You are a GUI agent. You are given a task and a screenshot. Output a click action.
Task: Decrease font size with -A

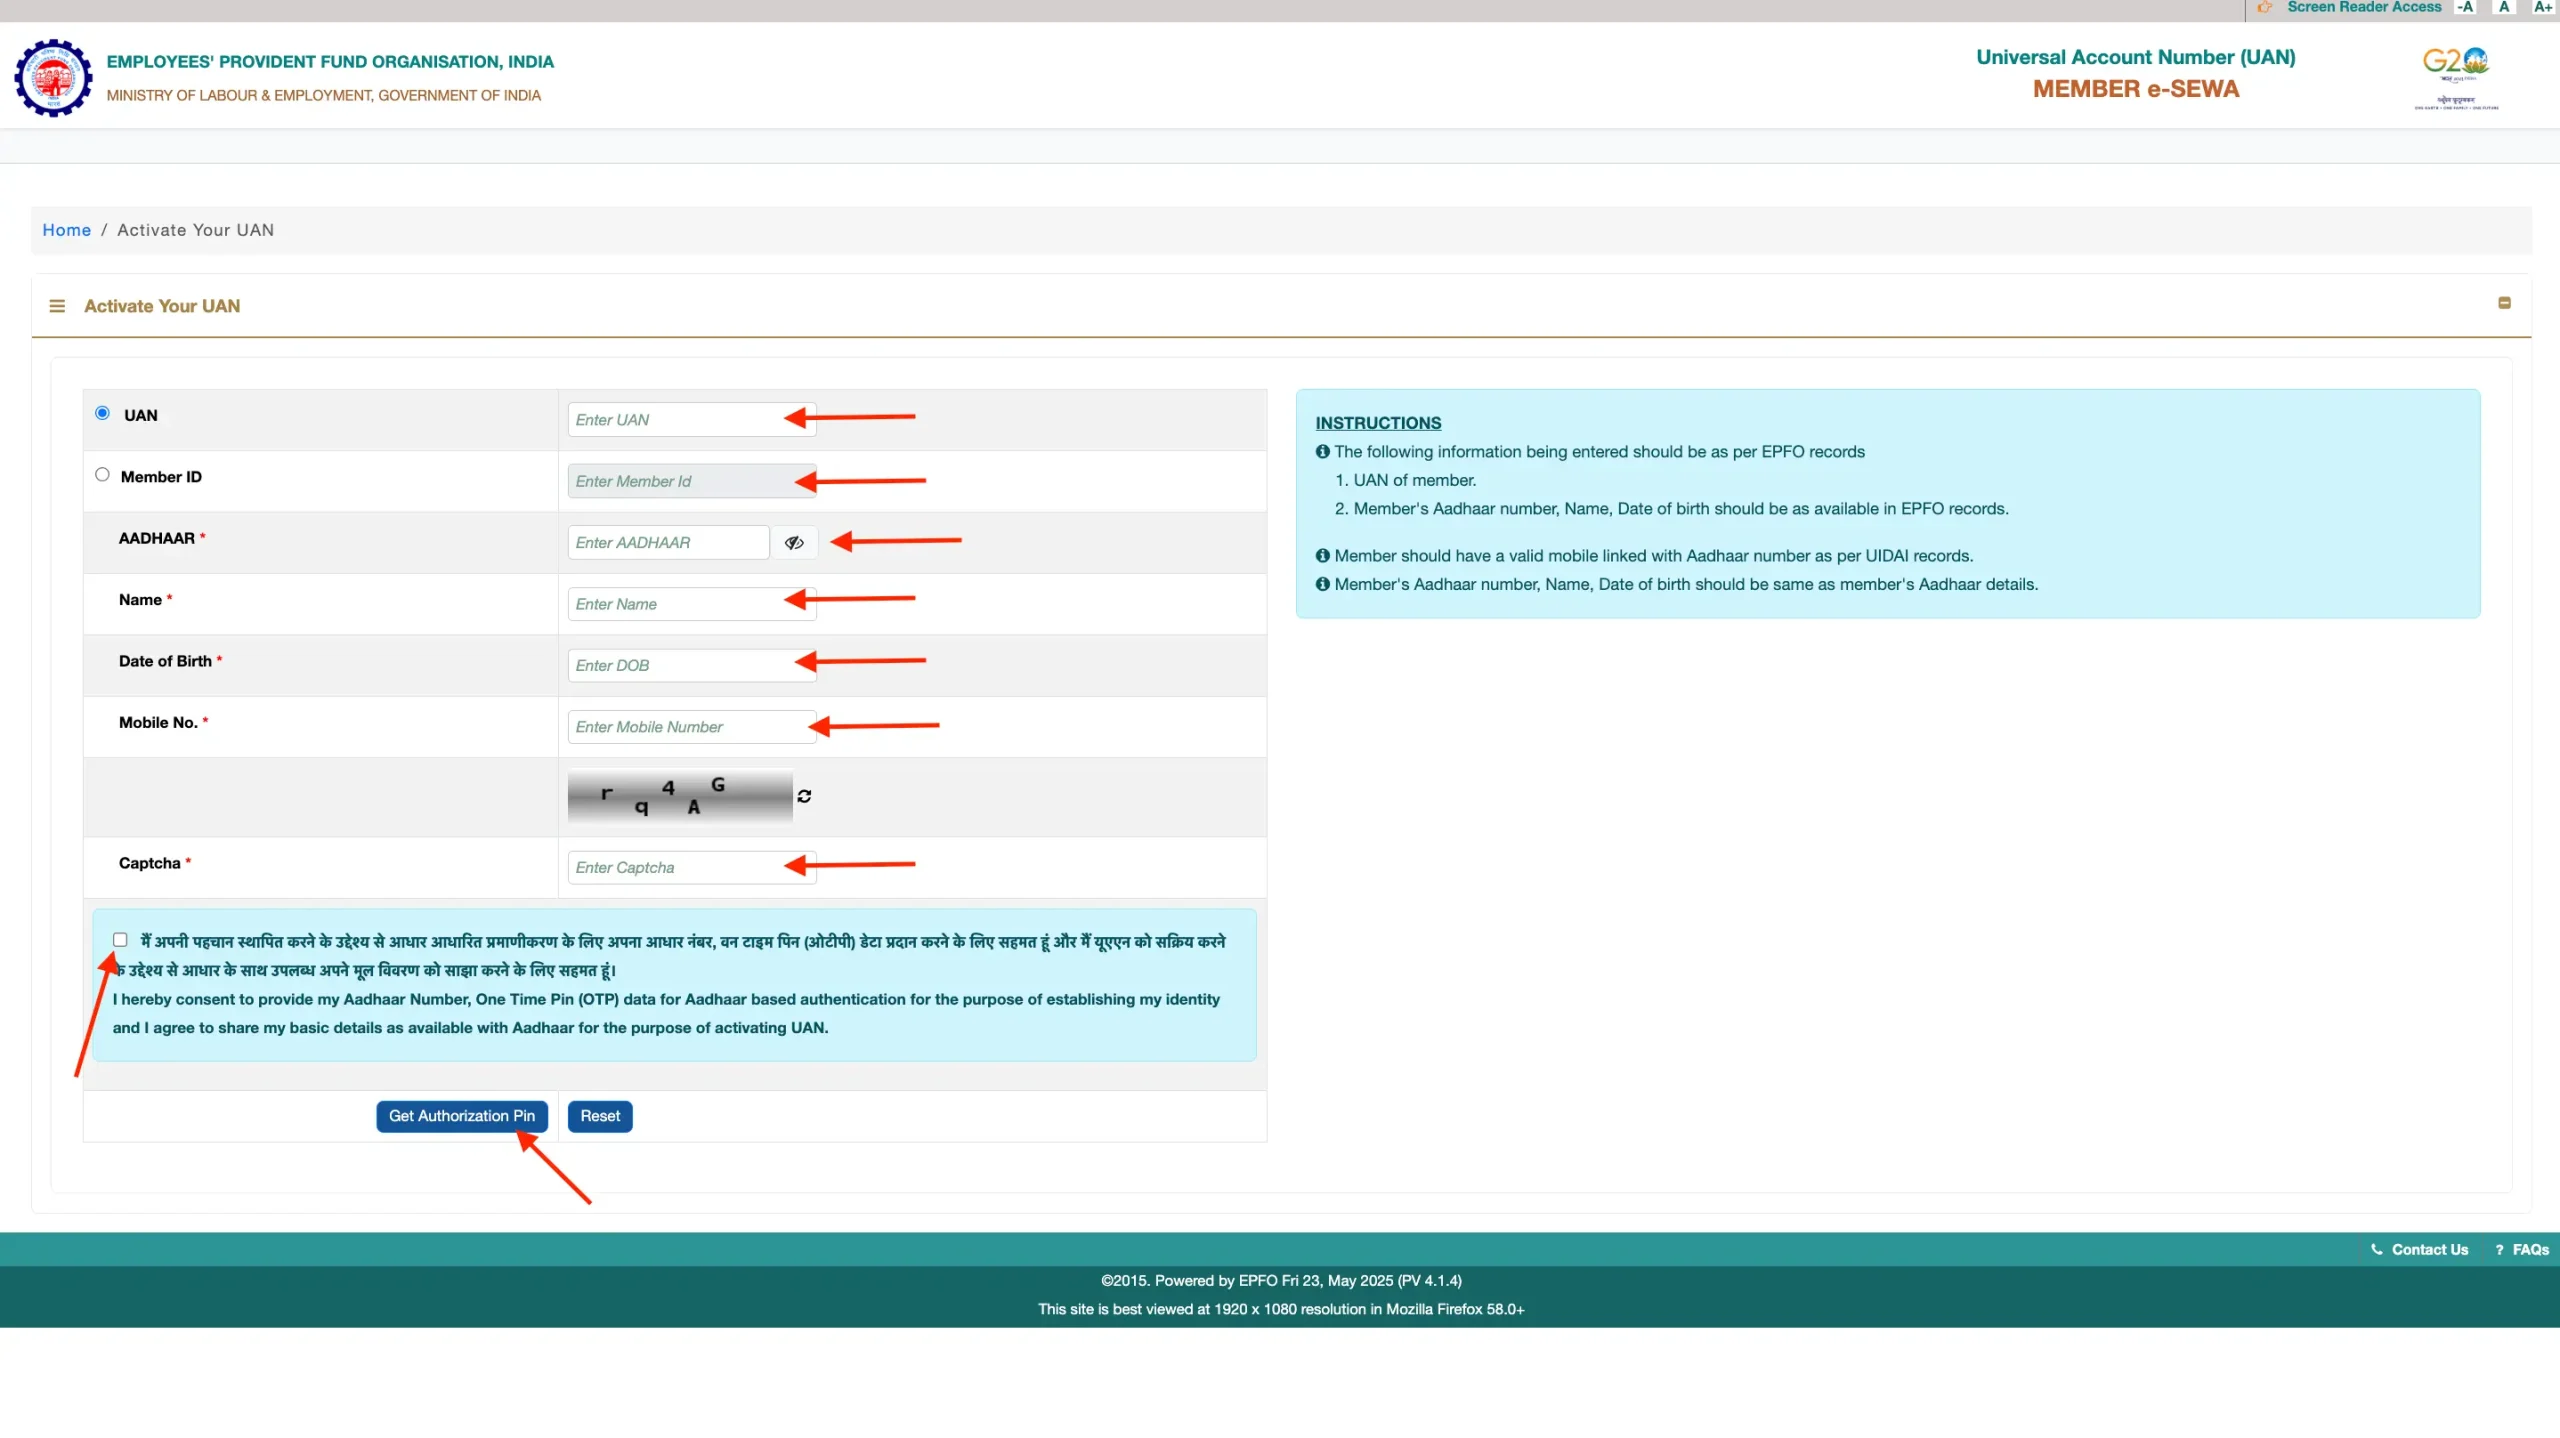click(x=2466, y=7)
